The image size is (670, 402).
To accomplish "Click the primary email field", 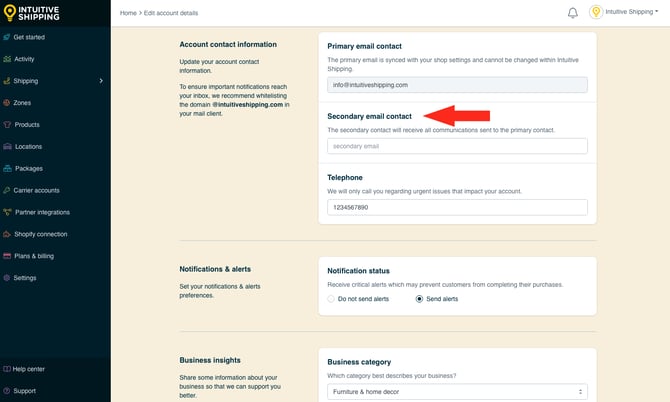I will [x=457, y=85].
